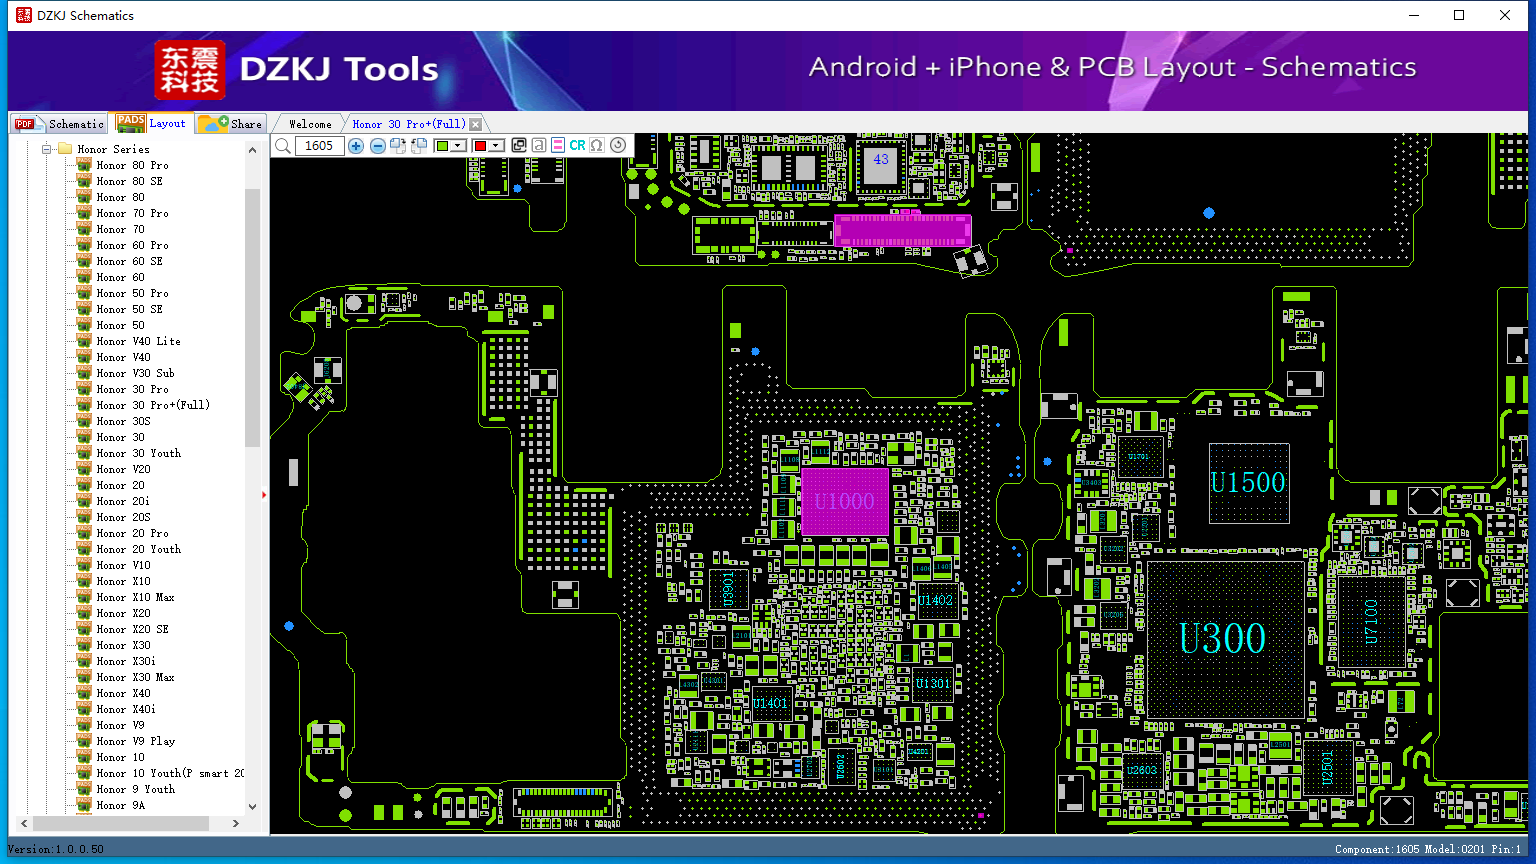Select Honor 70 Pro layout entry
The width and height of the screenshot is (1536, 864).
pos(132,213)
